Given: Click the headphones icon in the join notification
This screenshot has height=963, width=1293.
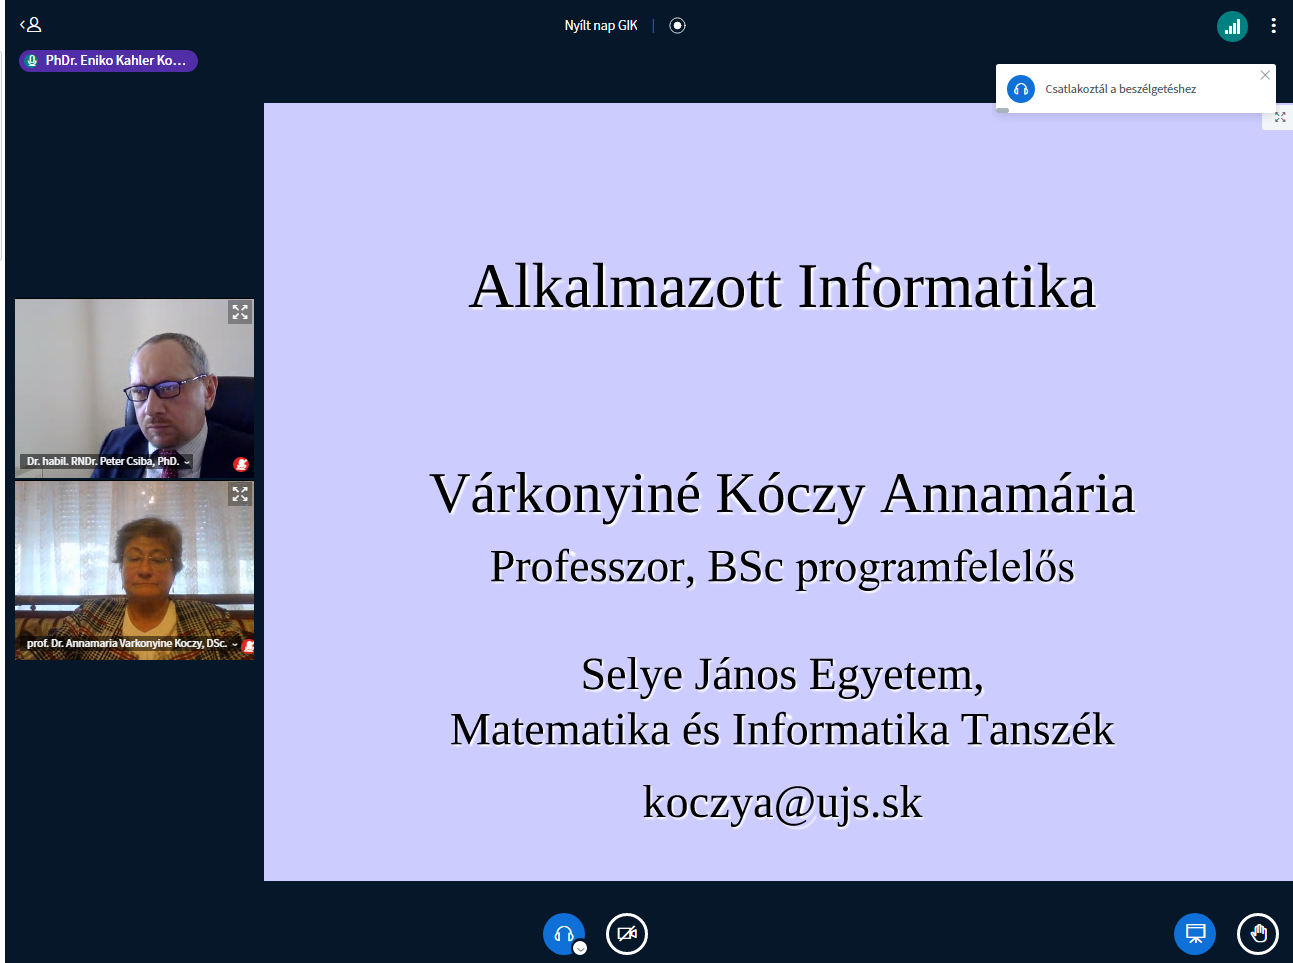Looking at the screenshot, I should 1021,89.
